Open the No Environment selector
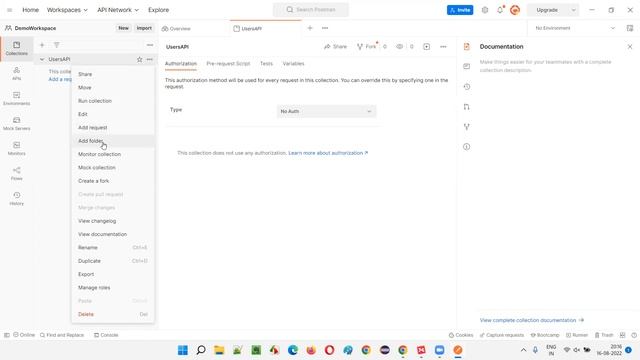This screenshot has height=360, width=640. coord(575,28)
